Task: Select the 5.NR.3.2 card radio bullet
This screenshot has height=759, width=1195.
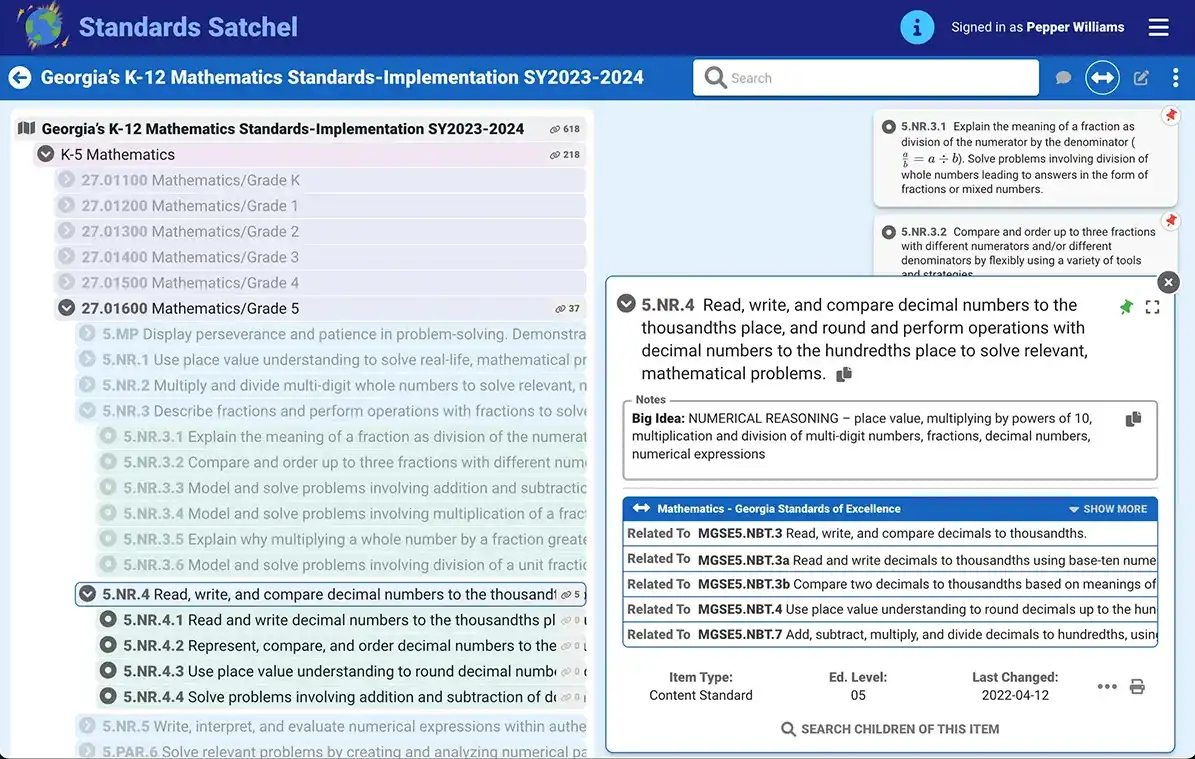Action: click(889, 232)
